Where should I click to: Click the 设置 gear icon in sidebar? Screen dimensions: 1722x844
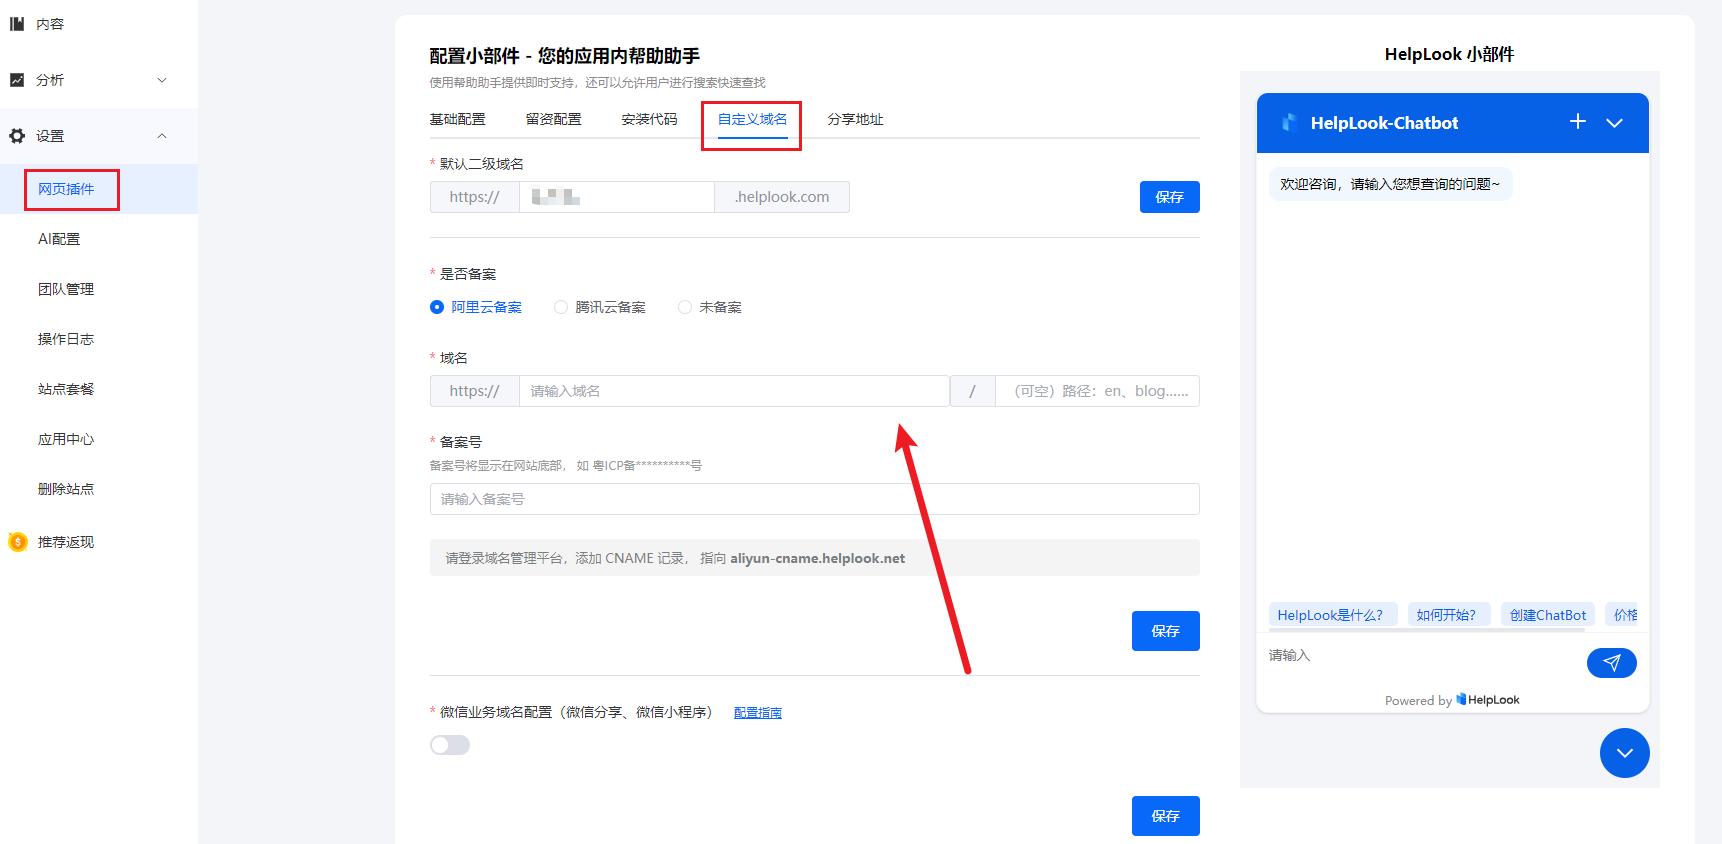tap(17, 136)
